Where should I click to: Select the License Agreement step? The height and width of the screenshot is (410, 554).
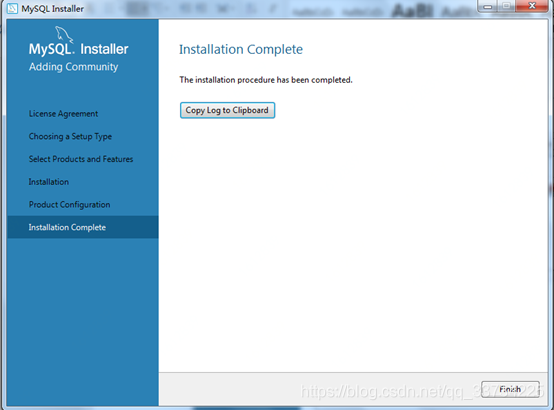(x=63, y=114)
